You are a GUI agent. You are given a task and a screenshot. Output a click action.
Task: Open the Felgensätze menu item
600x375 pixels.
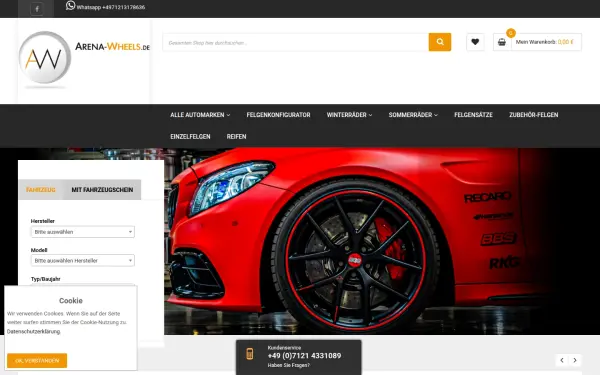point(473,115)
